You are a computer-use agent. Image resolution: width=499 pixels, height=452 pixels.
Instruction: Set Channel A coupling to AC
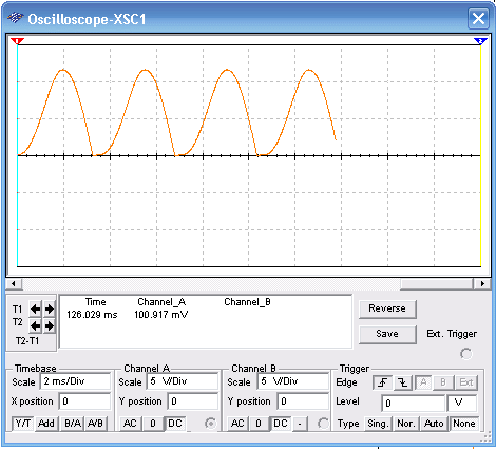[130, 423]
